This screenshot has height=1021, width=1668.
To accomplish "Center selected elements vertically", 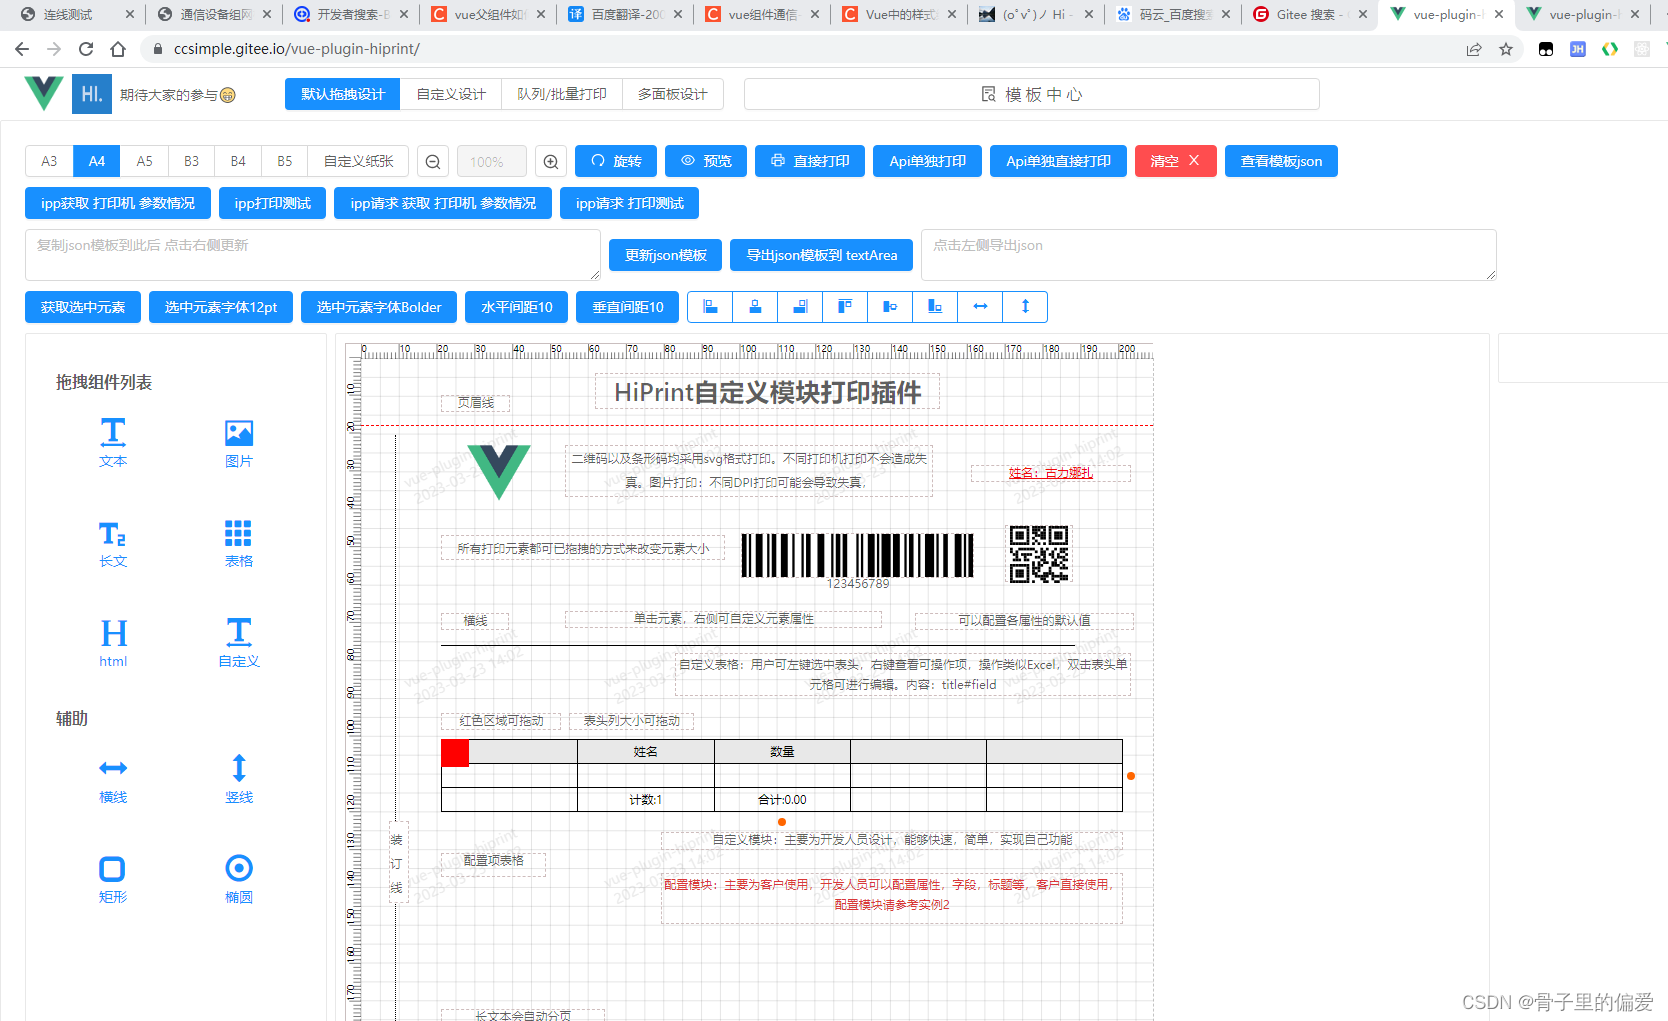I will [x=890, y=307].
